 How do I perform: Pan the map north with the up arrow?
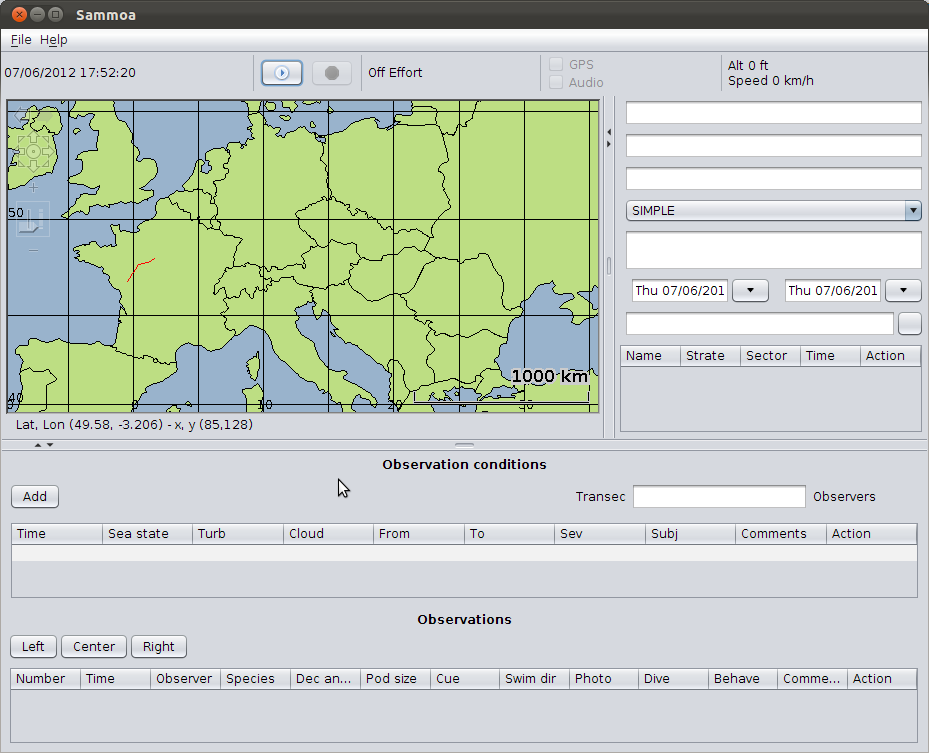[34, 137]
